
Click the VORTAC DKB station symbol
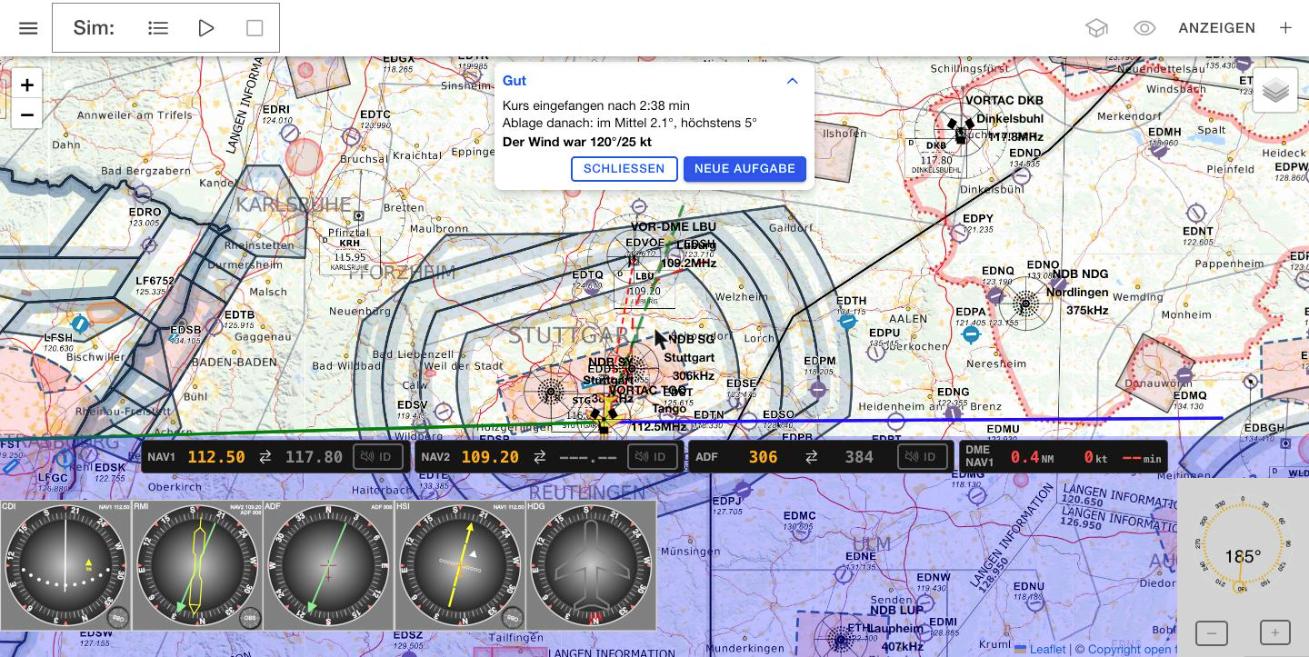pyautogui.click(x=960, y=130)
